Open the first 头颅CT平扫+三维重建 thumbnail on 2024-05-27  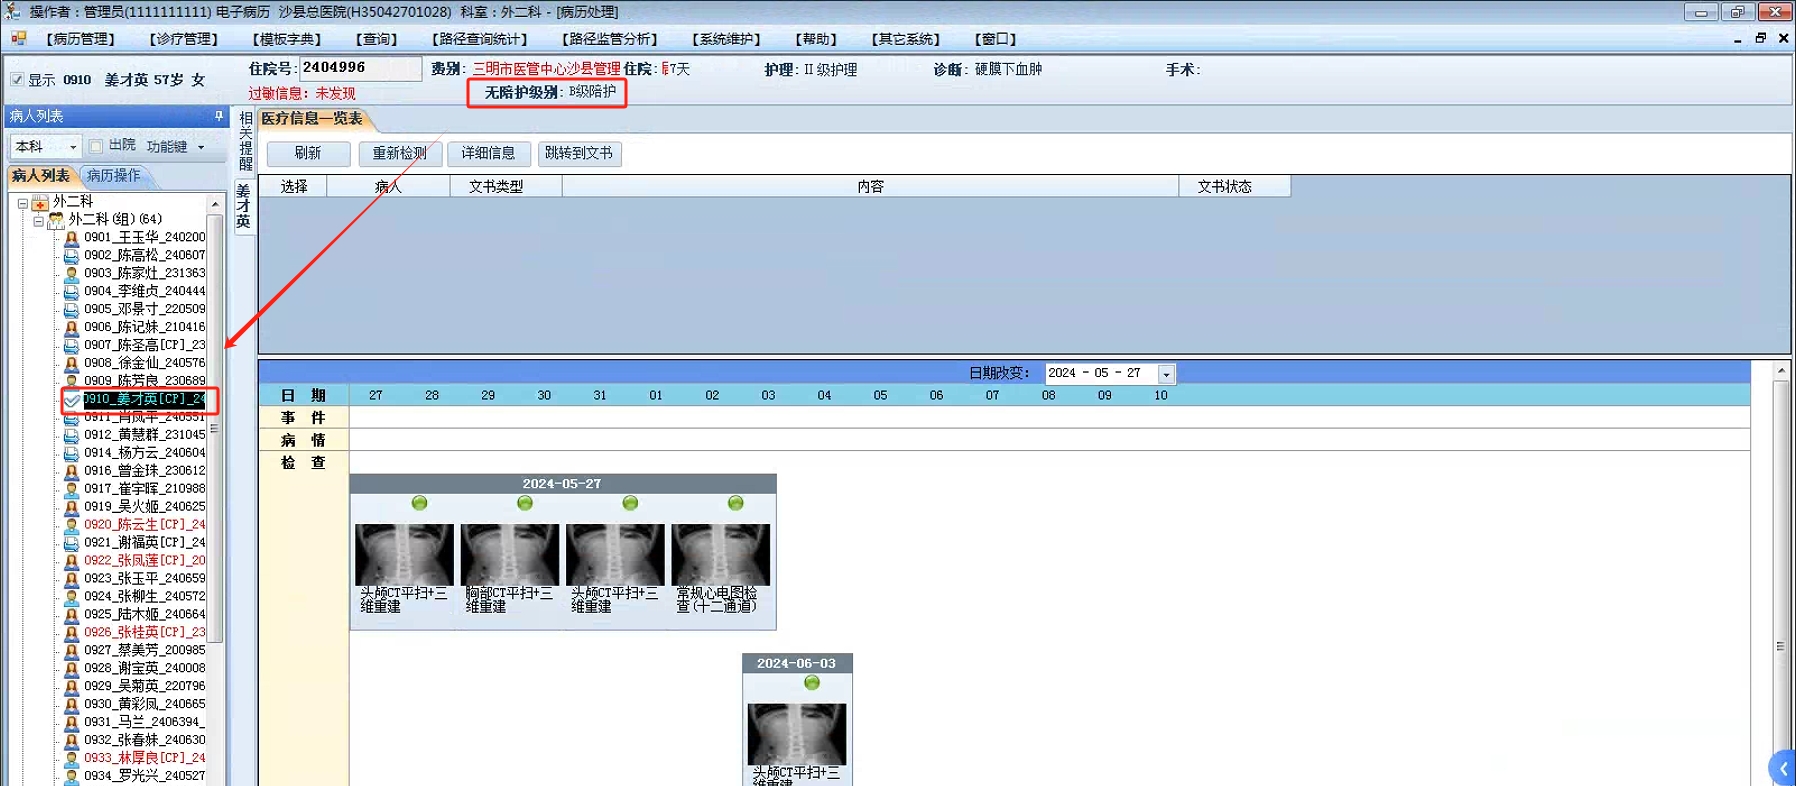point(405,555)
